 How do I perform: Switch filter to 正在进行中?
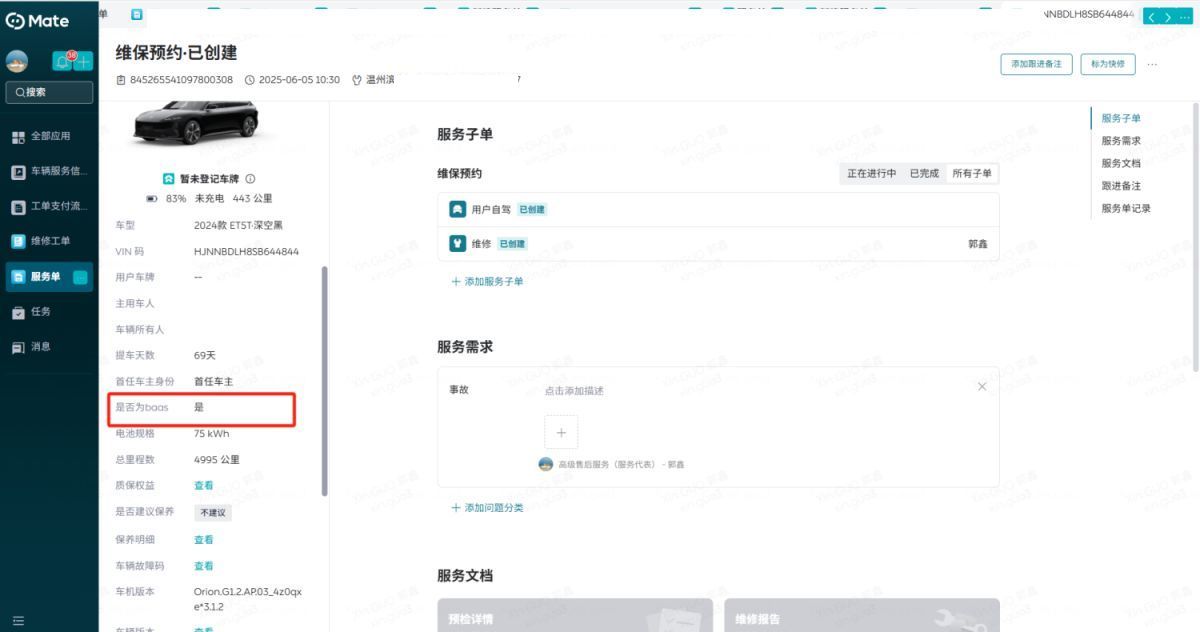[871, 174]
